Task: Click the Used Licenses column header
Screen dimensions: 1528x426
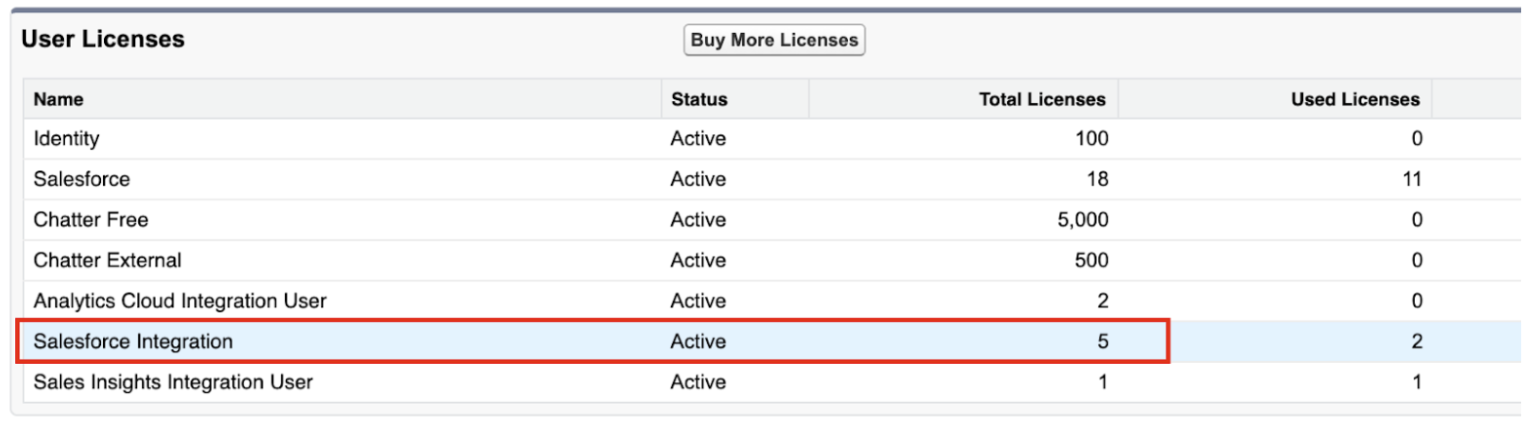Action: coord(1355,99)
